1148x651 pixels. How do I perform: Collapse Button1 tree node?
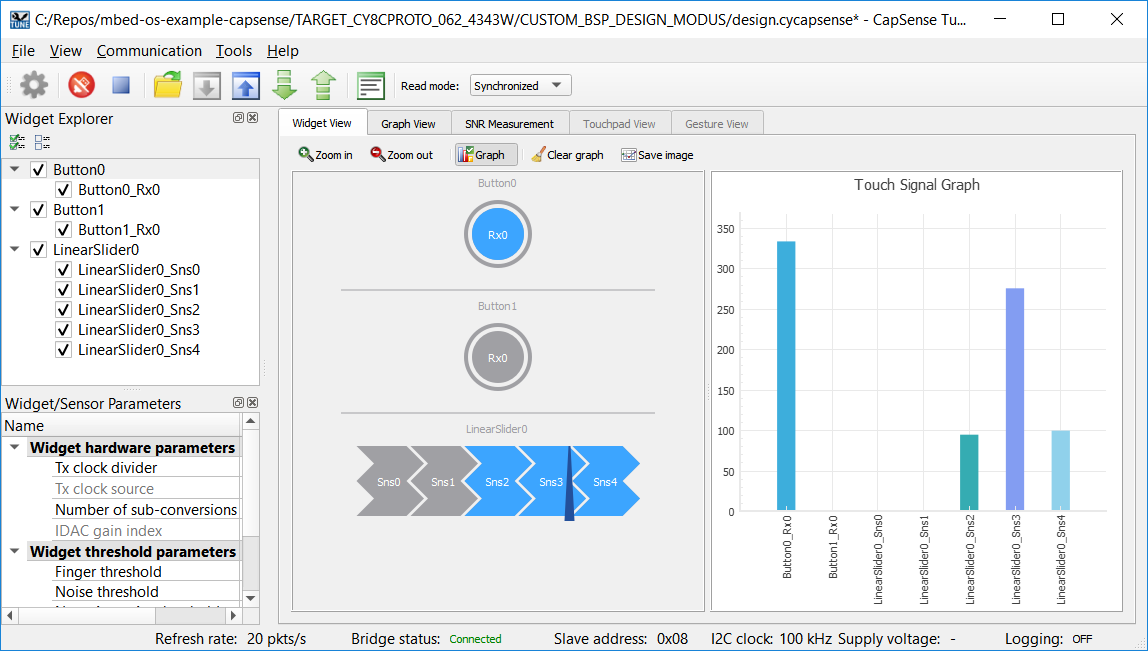[x=15, y=209]
